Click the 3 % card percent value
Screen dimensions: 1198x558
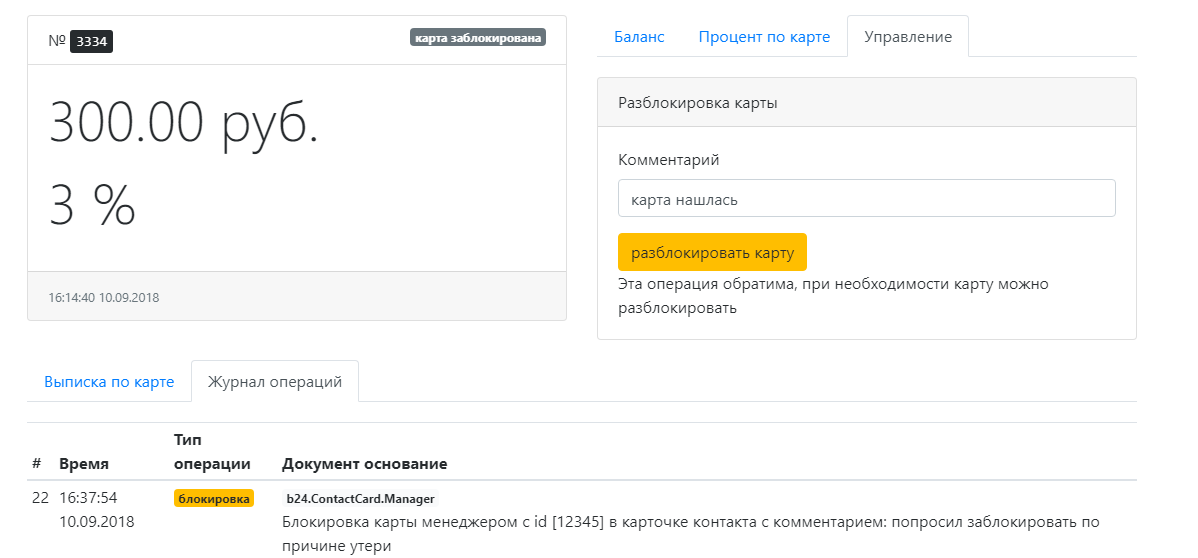(92, 205)
